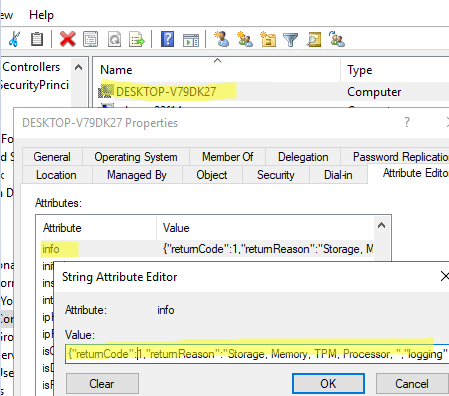449x396 pixels.
Task: Open the Help menu
Action: pyautogui.click(x=41, y=15)
